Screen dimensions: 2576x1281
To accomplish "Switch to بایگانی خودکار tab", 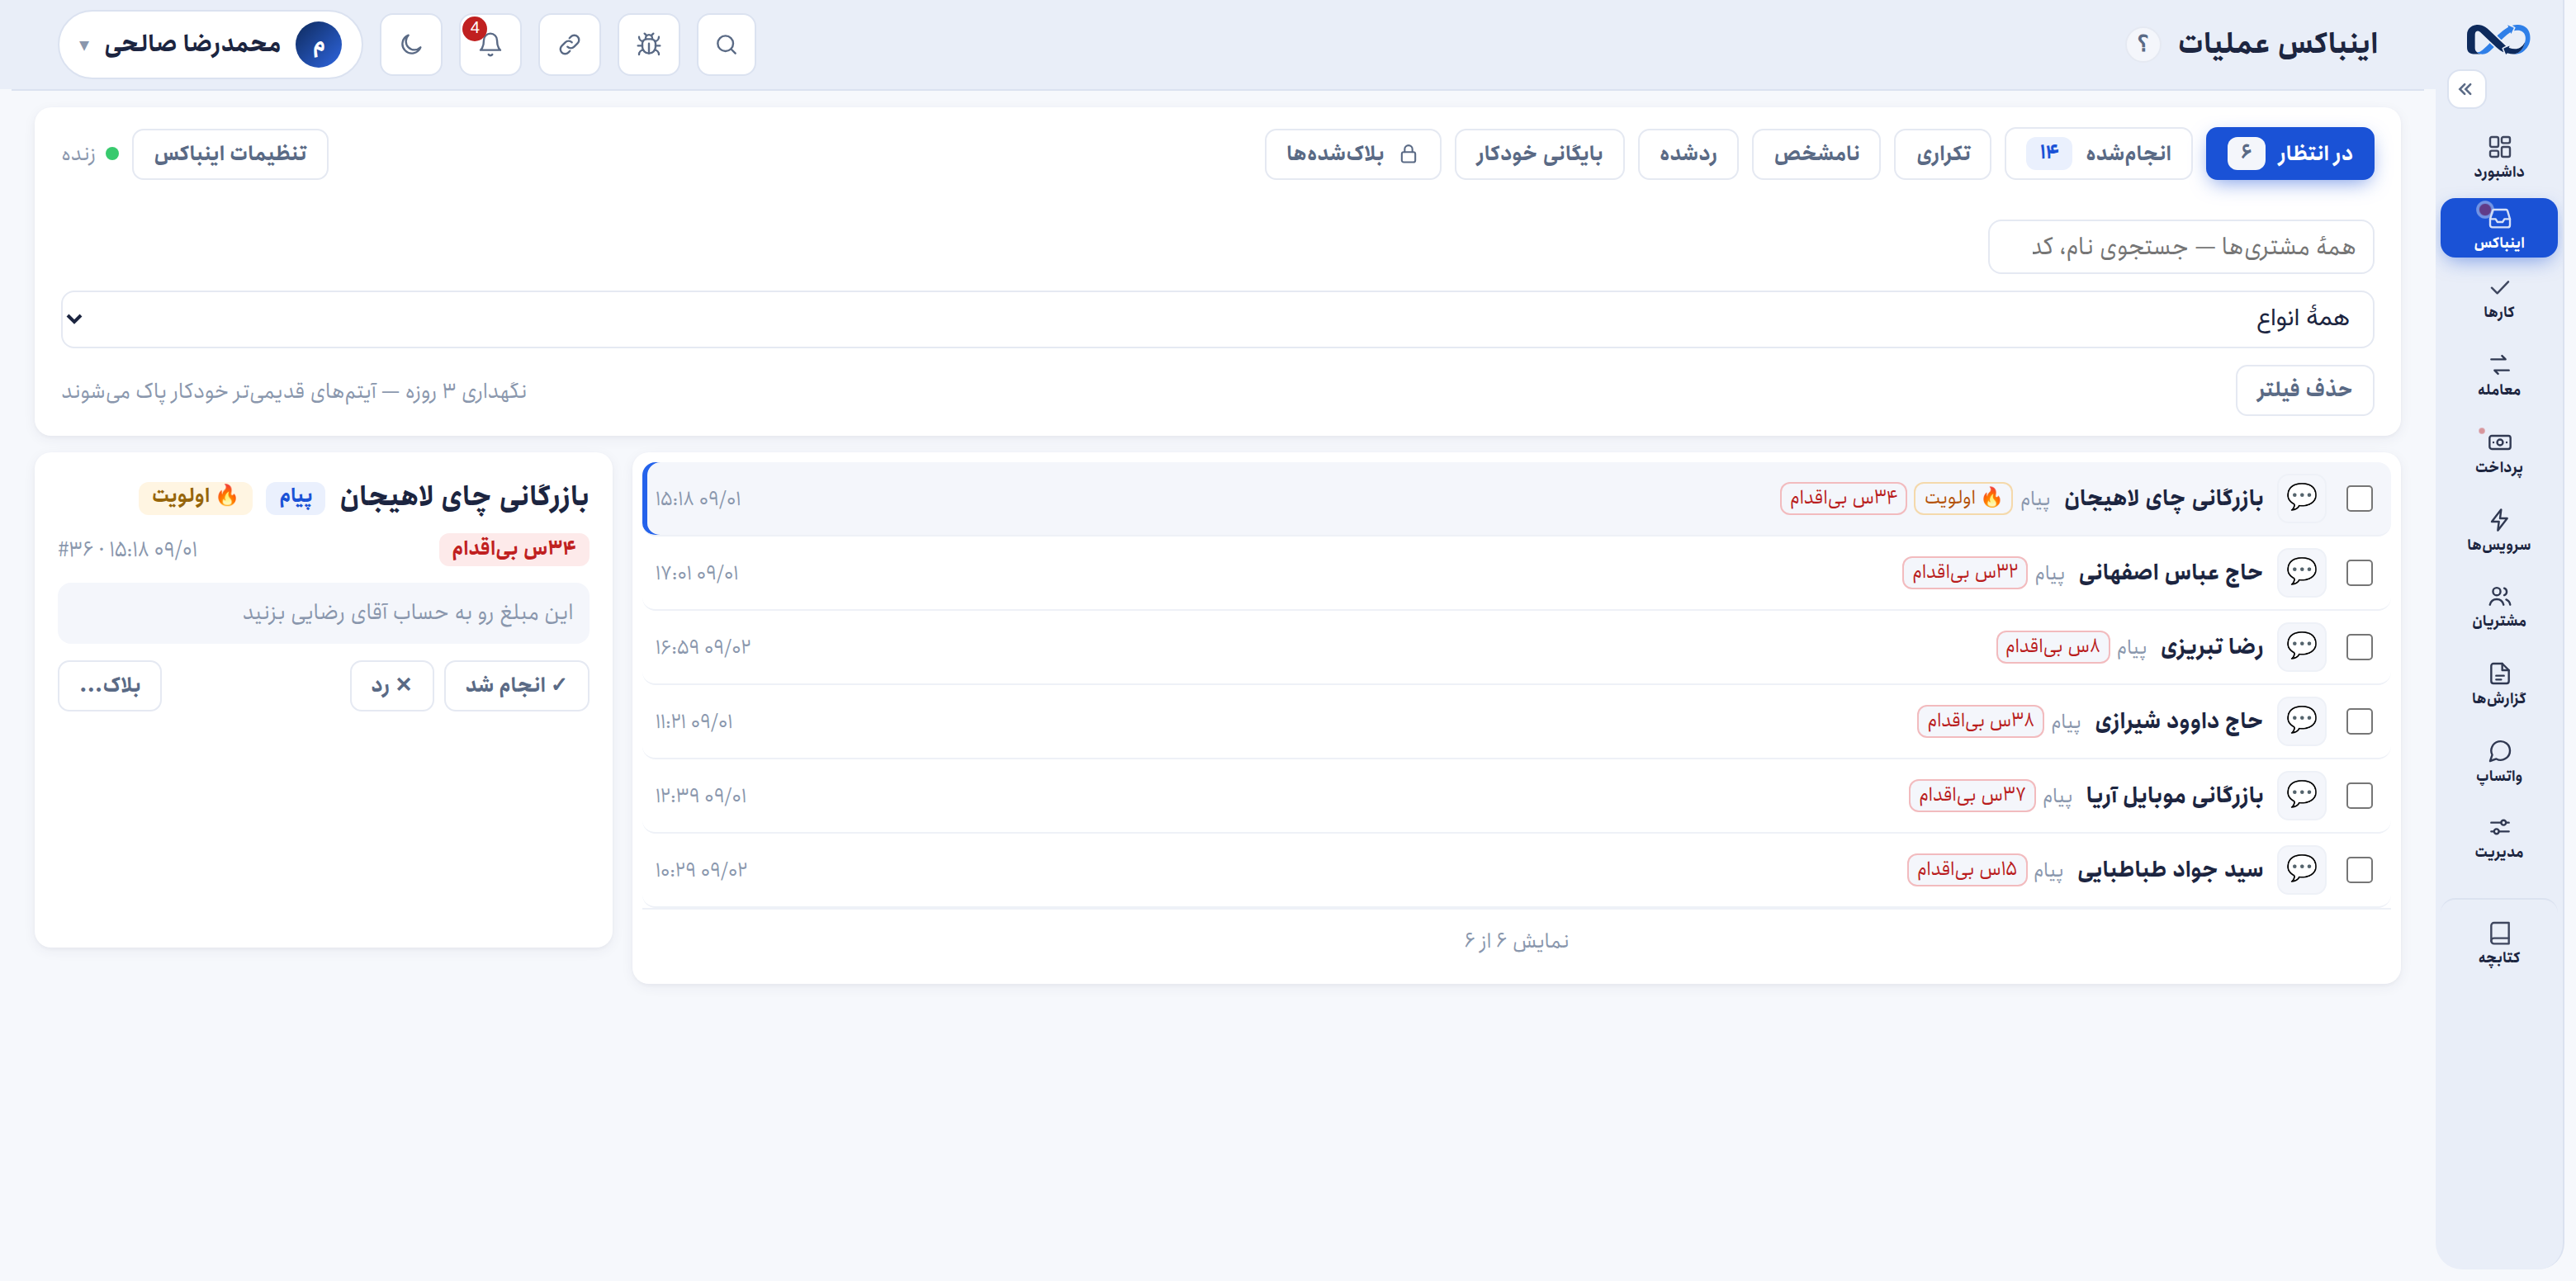I will tap(1539, 154).
